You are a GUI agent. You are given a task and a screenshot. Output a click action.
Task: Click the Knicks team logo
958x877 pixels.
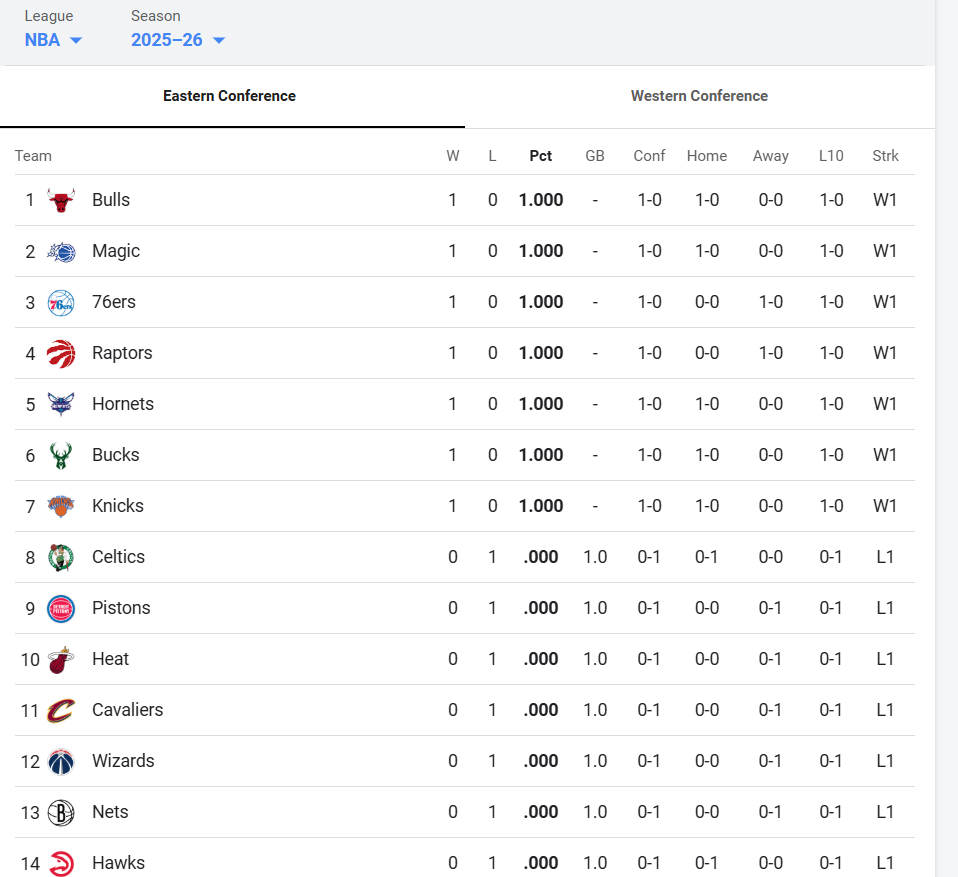coord(61,507)
